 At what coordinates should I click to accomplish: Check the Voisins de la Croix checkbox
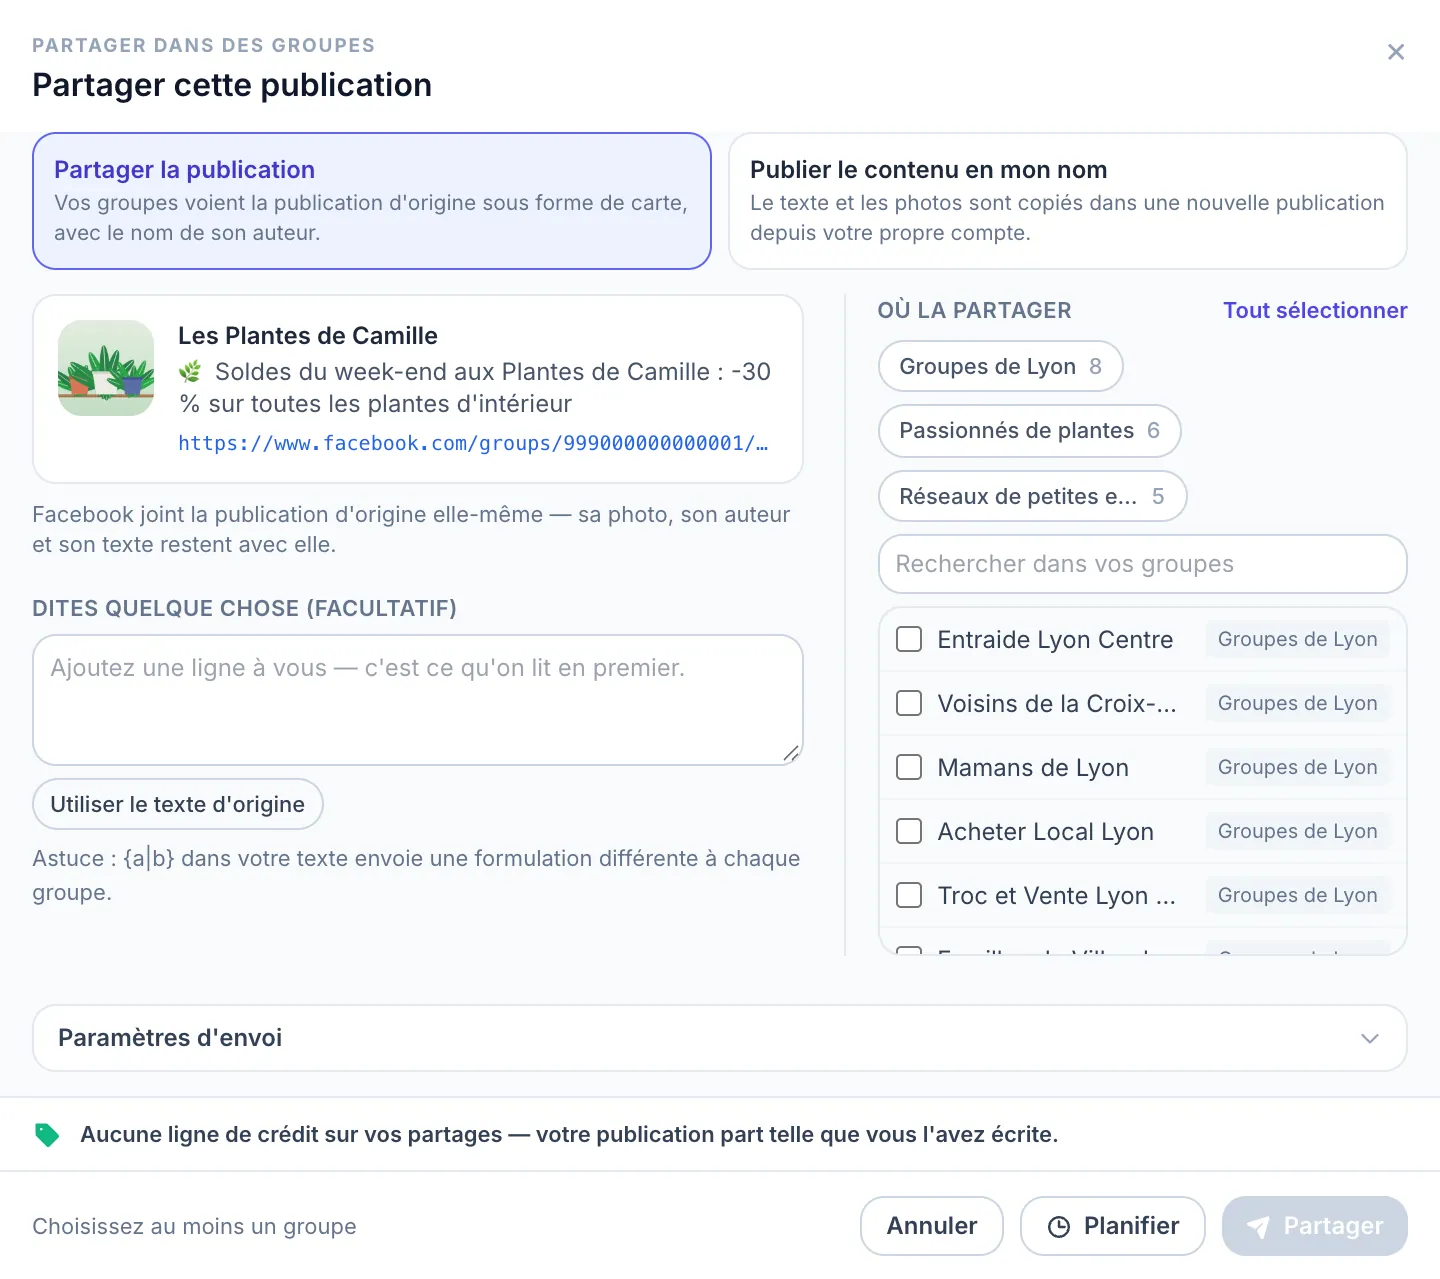[909, 703]
